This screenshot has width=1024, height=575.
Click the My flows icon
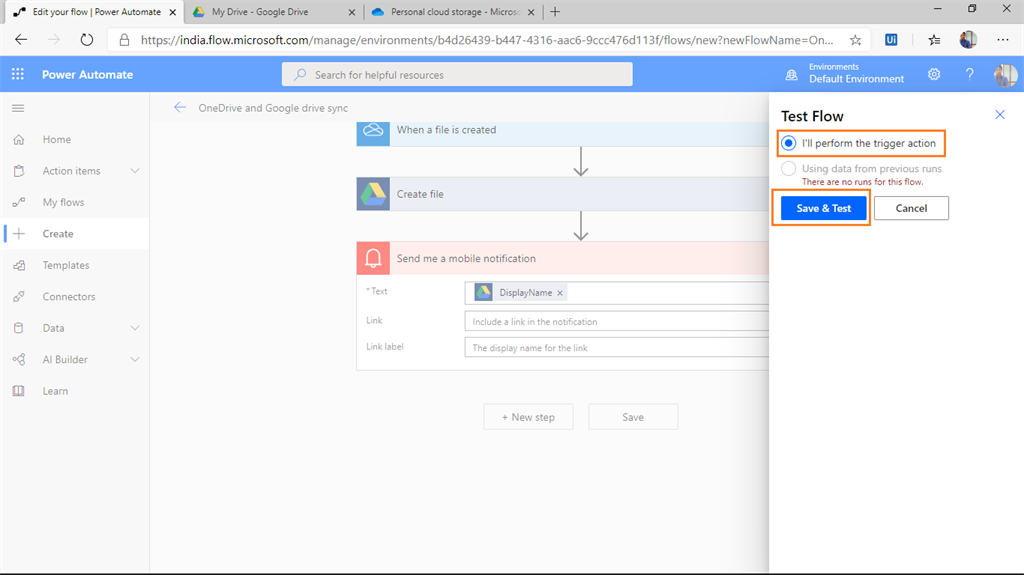click(x=19, y=202)
